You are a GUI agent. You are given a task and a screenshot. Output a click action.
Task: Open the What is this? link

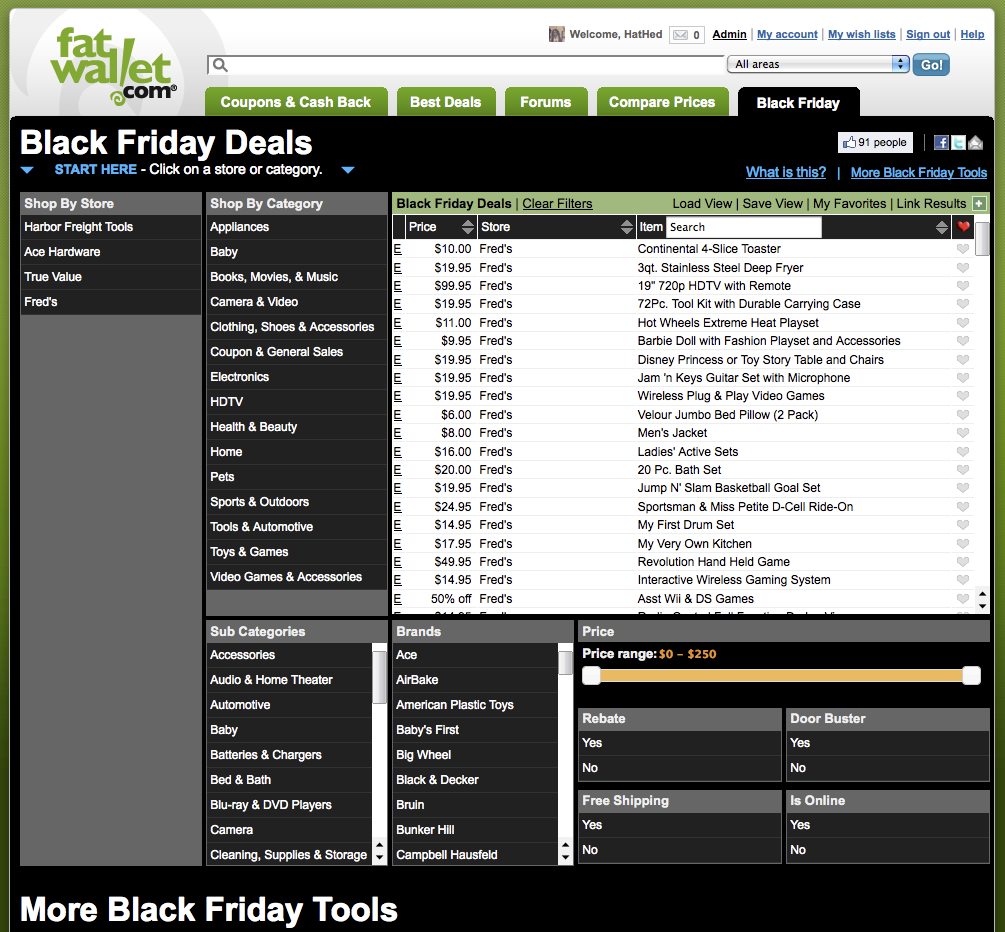point(786,172)
